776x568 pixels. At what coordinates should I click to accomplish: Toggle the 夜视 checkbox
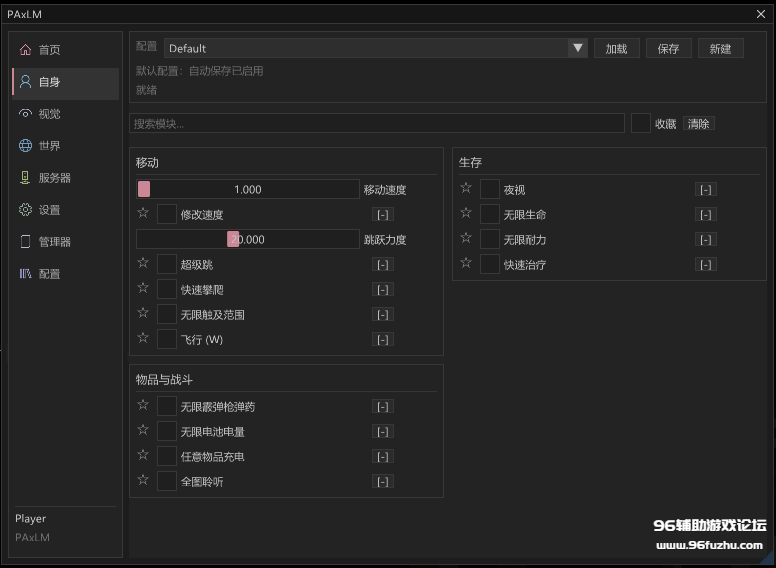(x=490, y=189)
